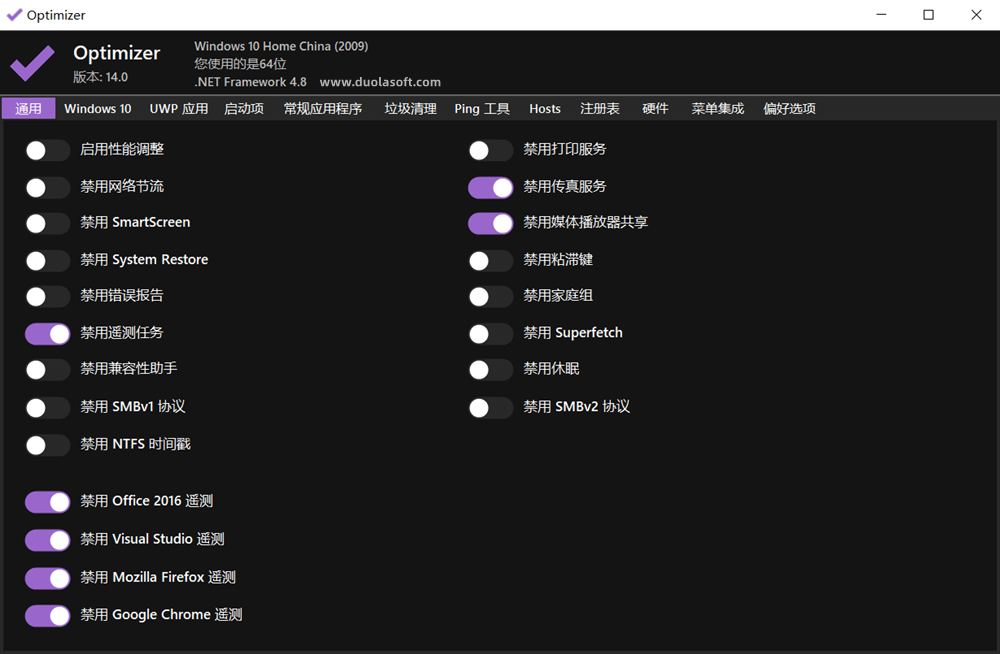Screen dimensions: 1000x654
Task: Toggle 禁用 System Restore switch
Action: (x=47, y=260)
